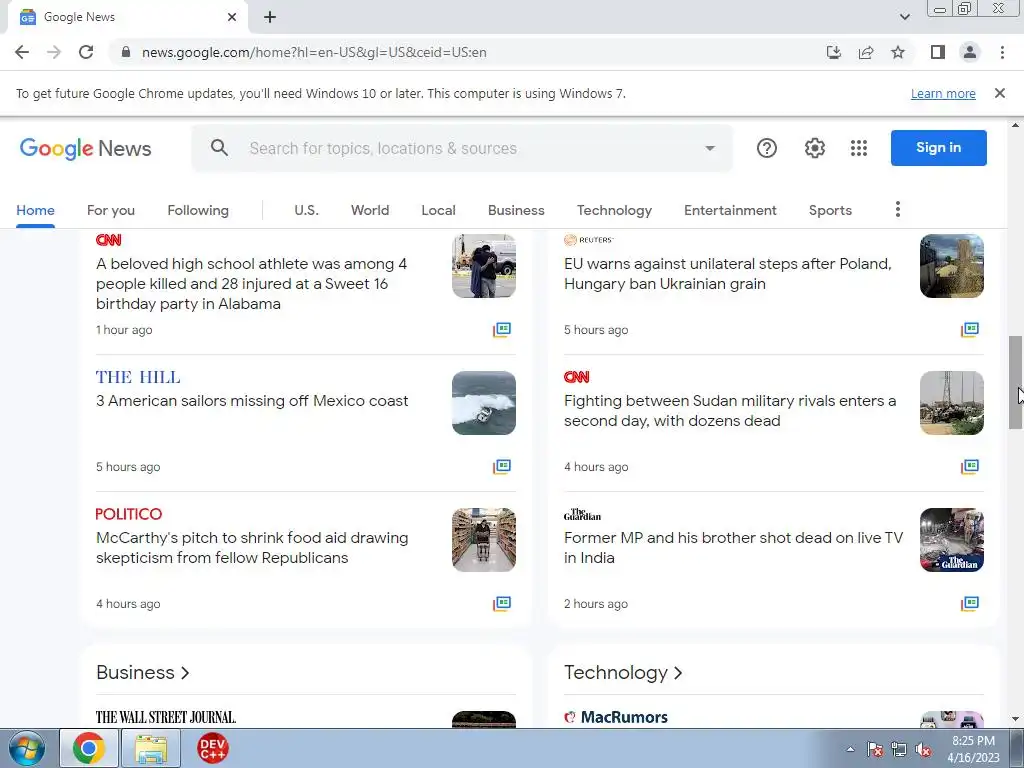Click the page vertical scrollbar thumb
1024x768 pixels.
pos(1015,383)
